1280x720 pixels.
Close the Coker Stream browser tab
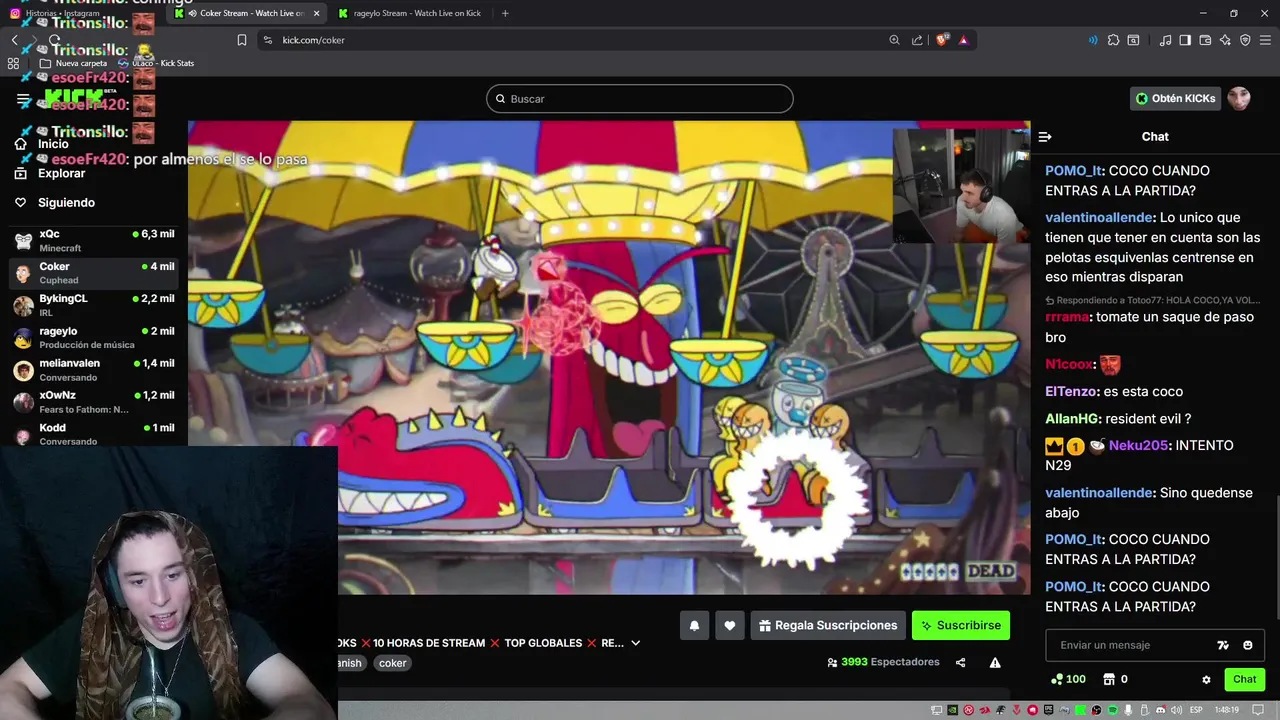(317, 13)
